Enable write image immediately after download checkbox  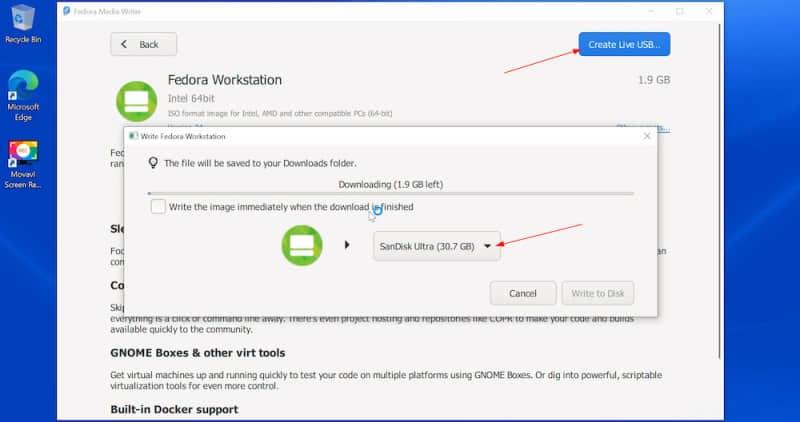[158, 207]
